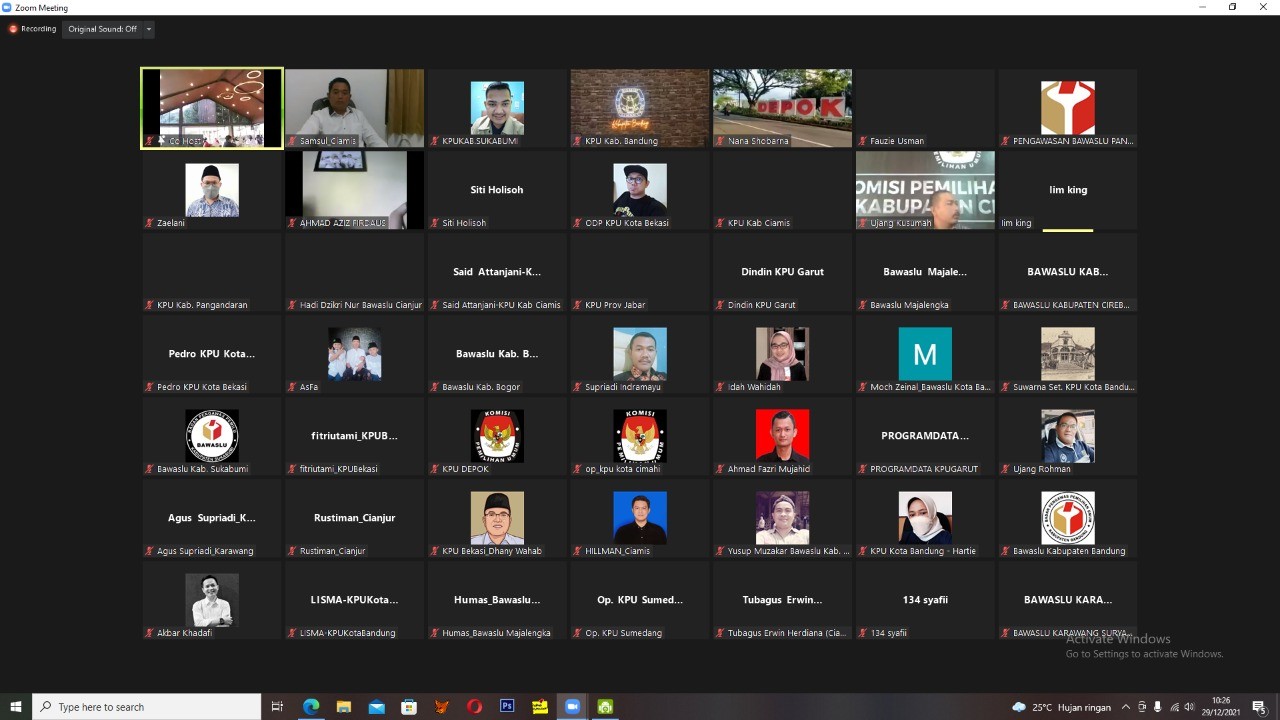Open Task View in the taskbar
1280x720 pixels.
(x=278, y=707)
